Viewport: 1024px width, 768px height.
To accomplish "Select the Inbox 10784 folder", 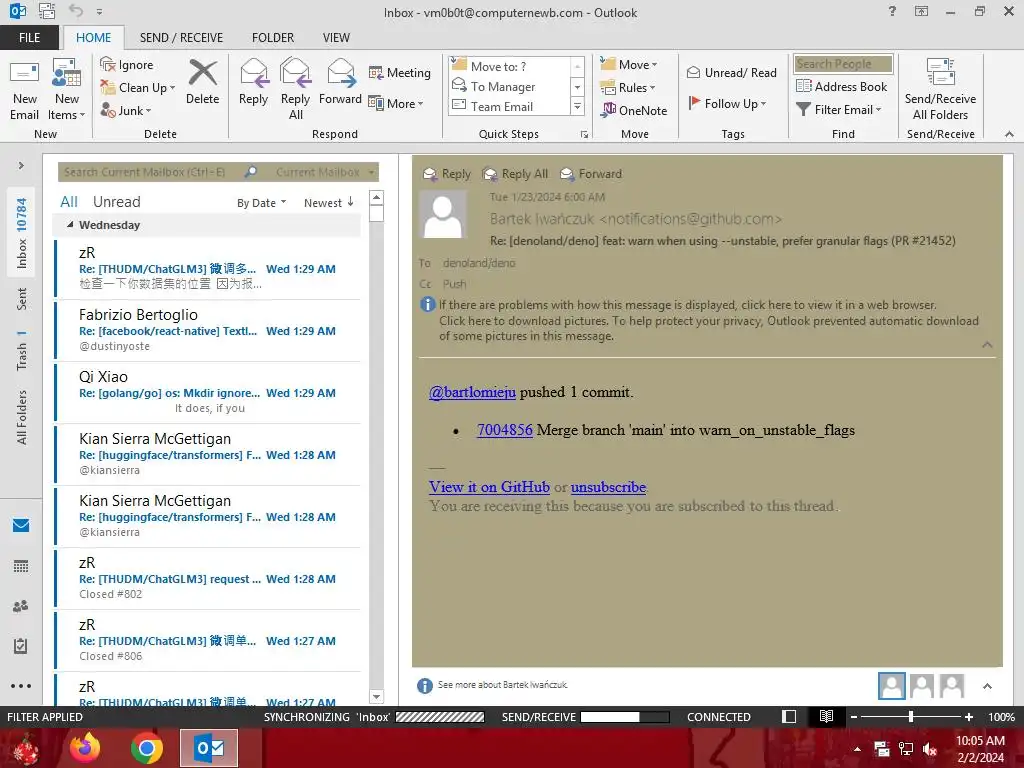I will [x=22, y=233].
